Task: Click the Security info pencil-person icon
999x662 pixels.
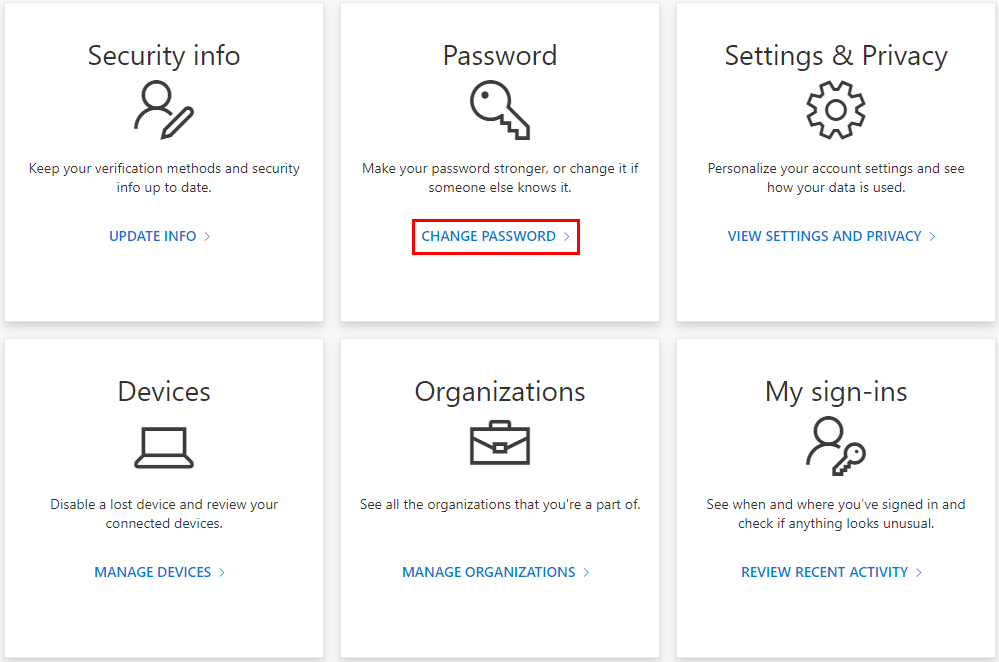Action: 163,113
